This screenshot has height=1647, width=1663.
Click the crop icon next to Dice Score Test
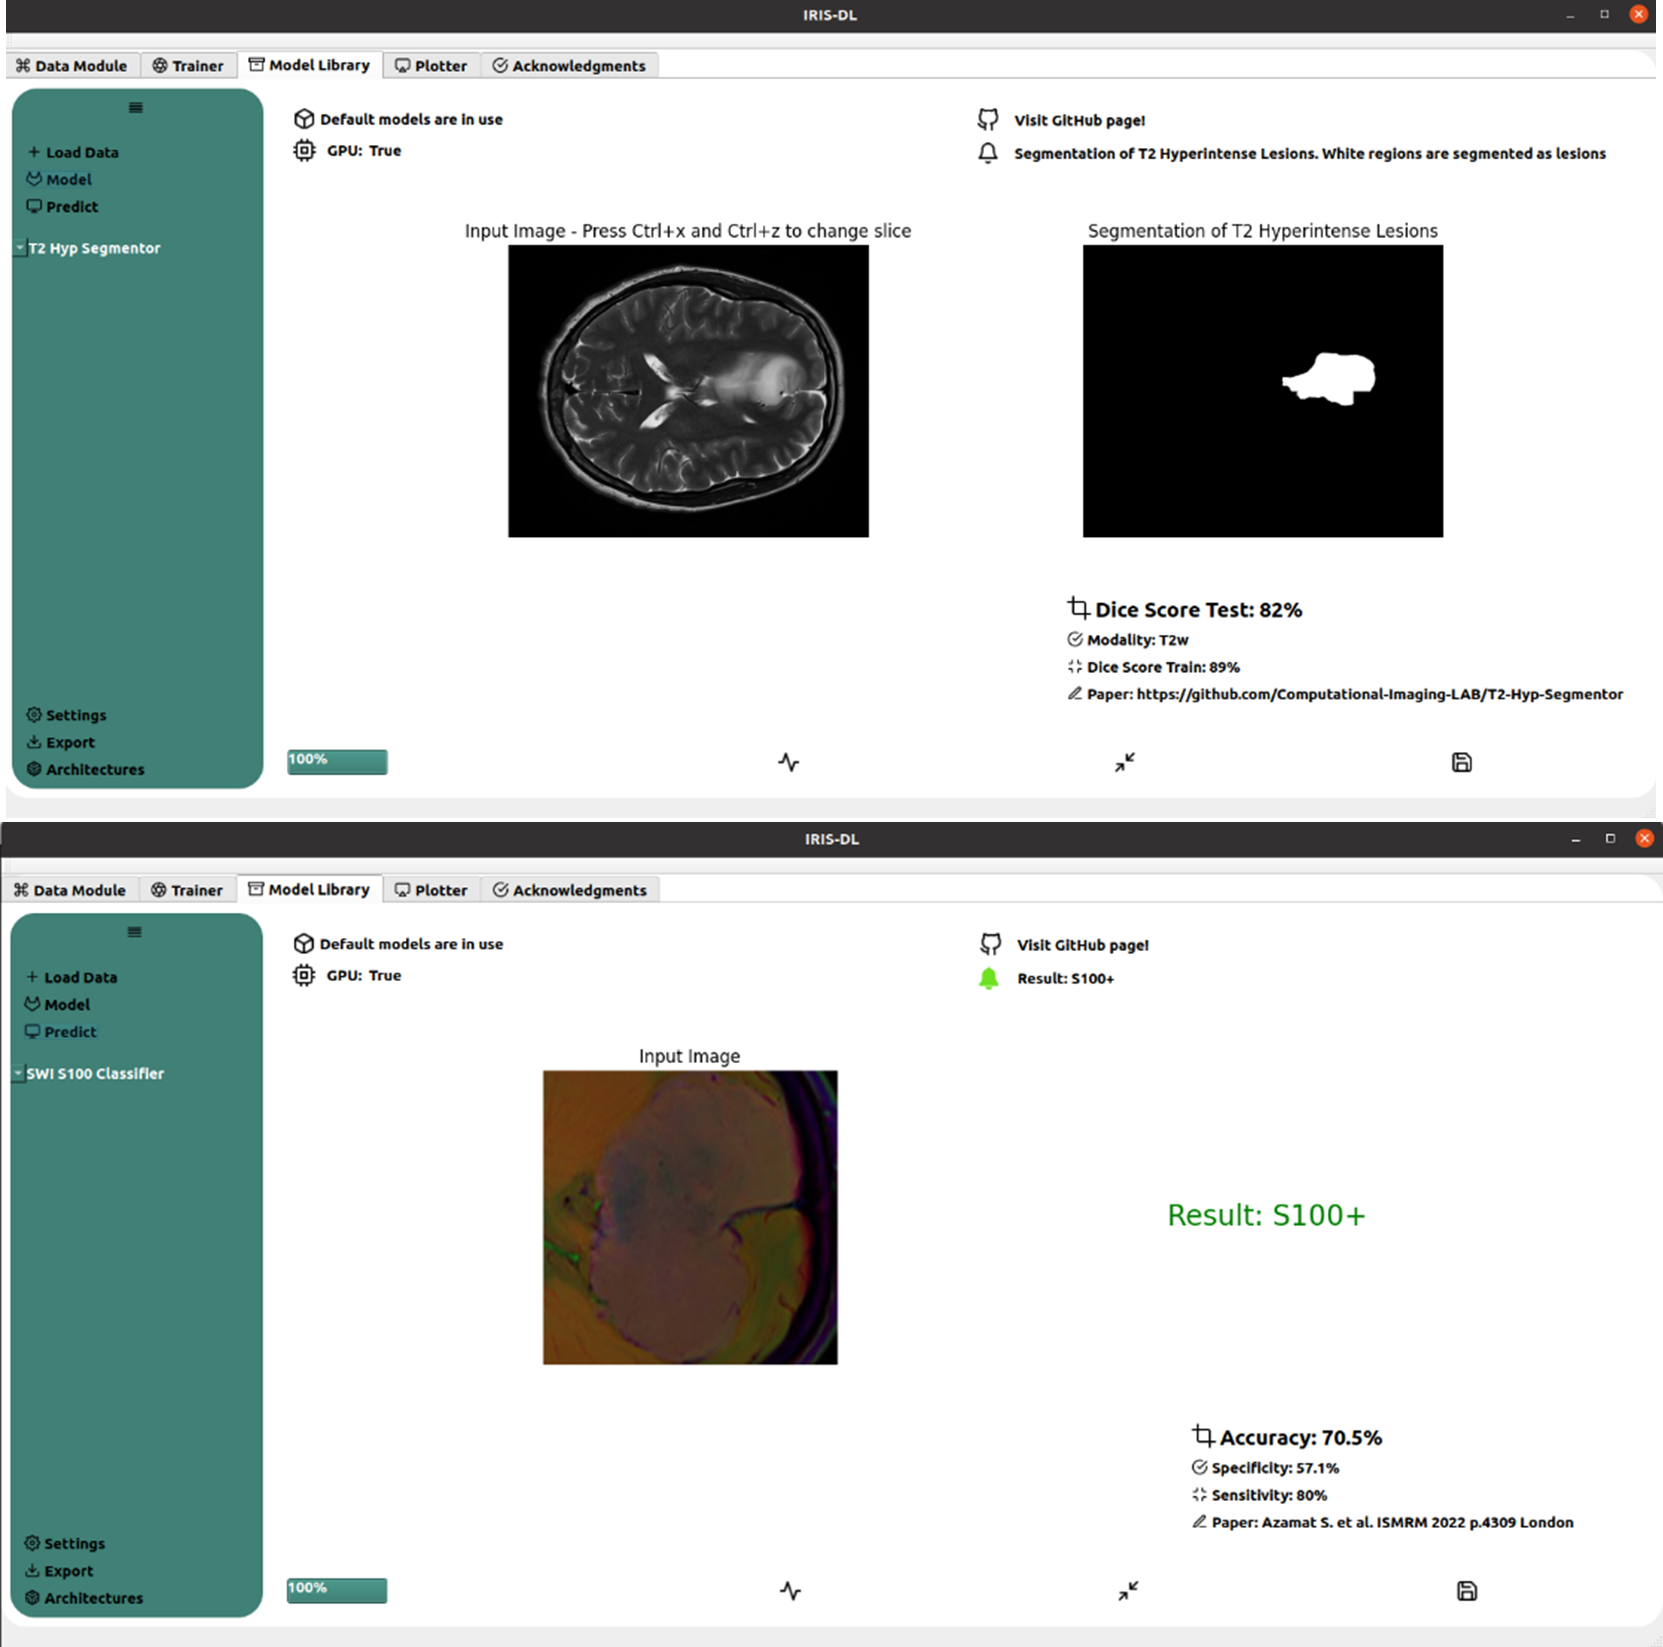tap(1078, 608)
